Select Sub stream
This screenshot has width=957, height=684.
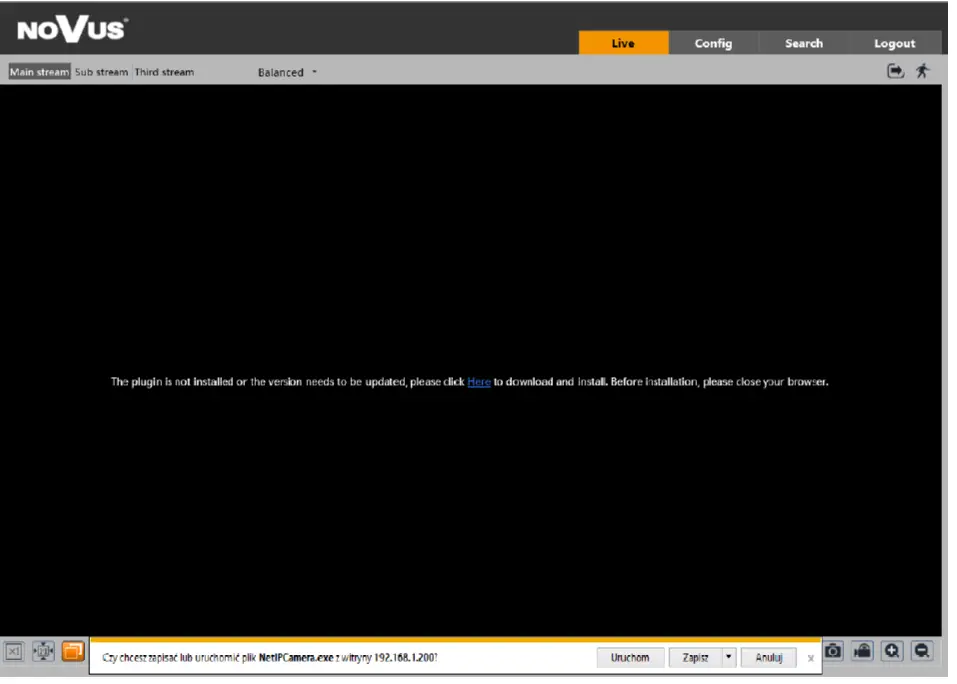click(x=101, y=71)
